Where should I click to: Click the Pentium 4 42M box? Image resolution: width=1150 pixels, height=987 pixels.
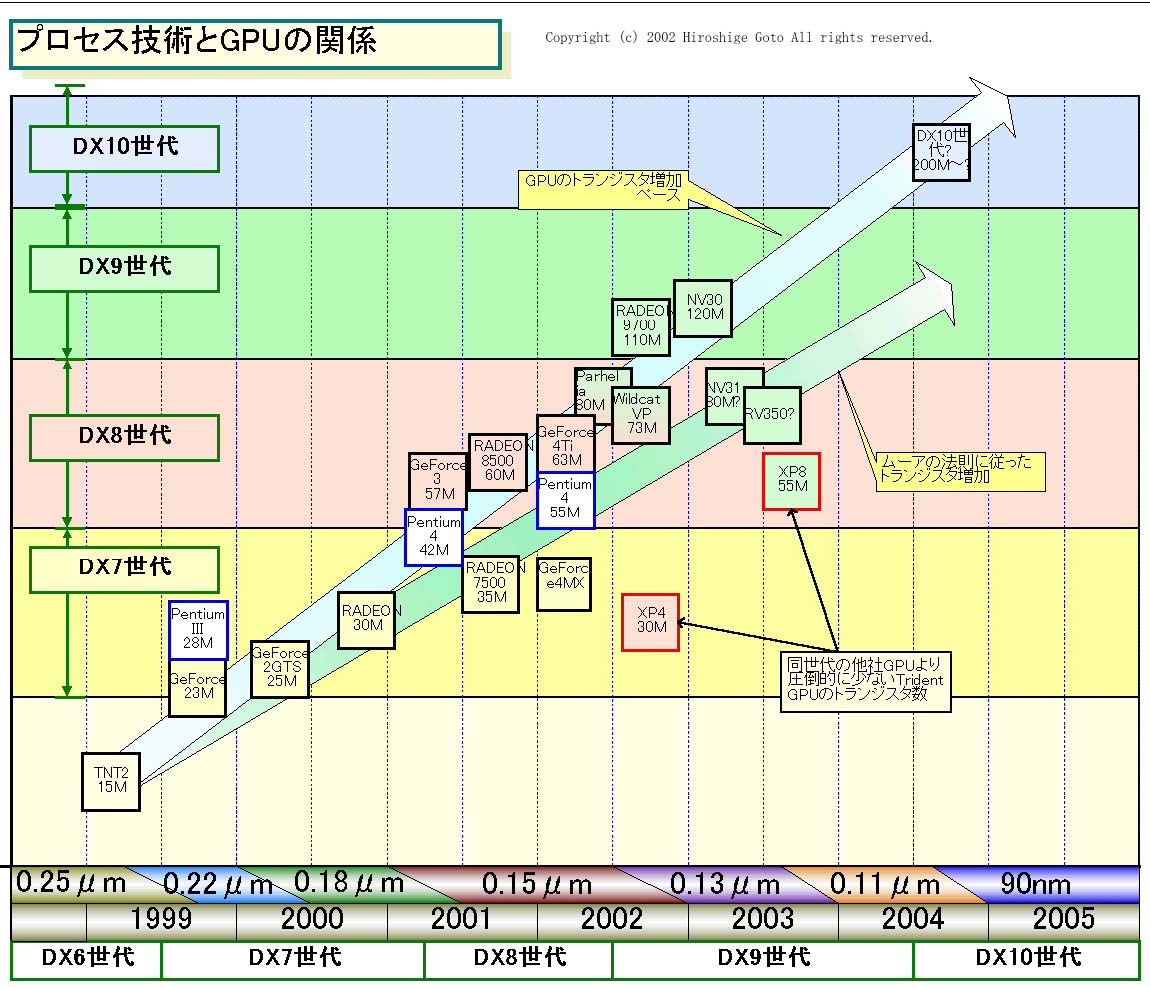click(433, 537)
